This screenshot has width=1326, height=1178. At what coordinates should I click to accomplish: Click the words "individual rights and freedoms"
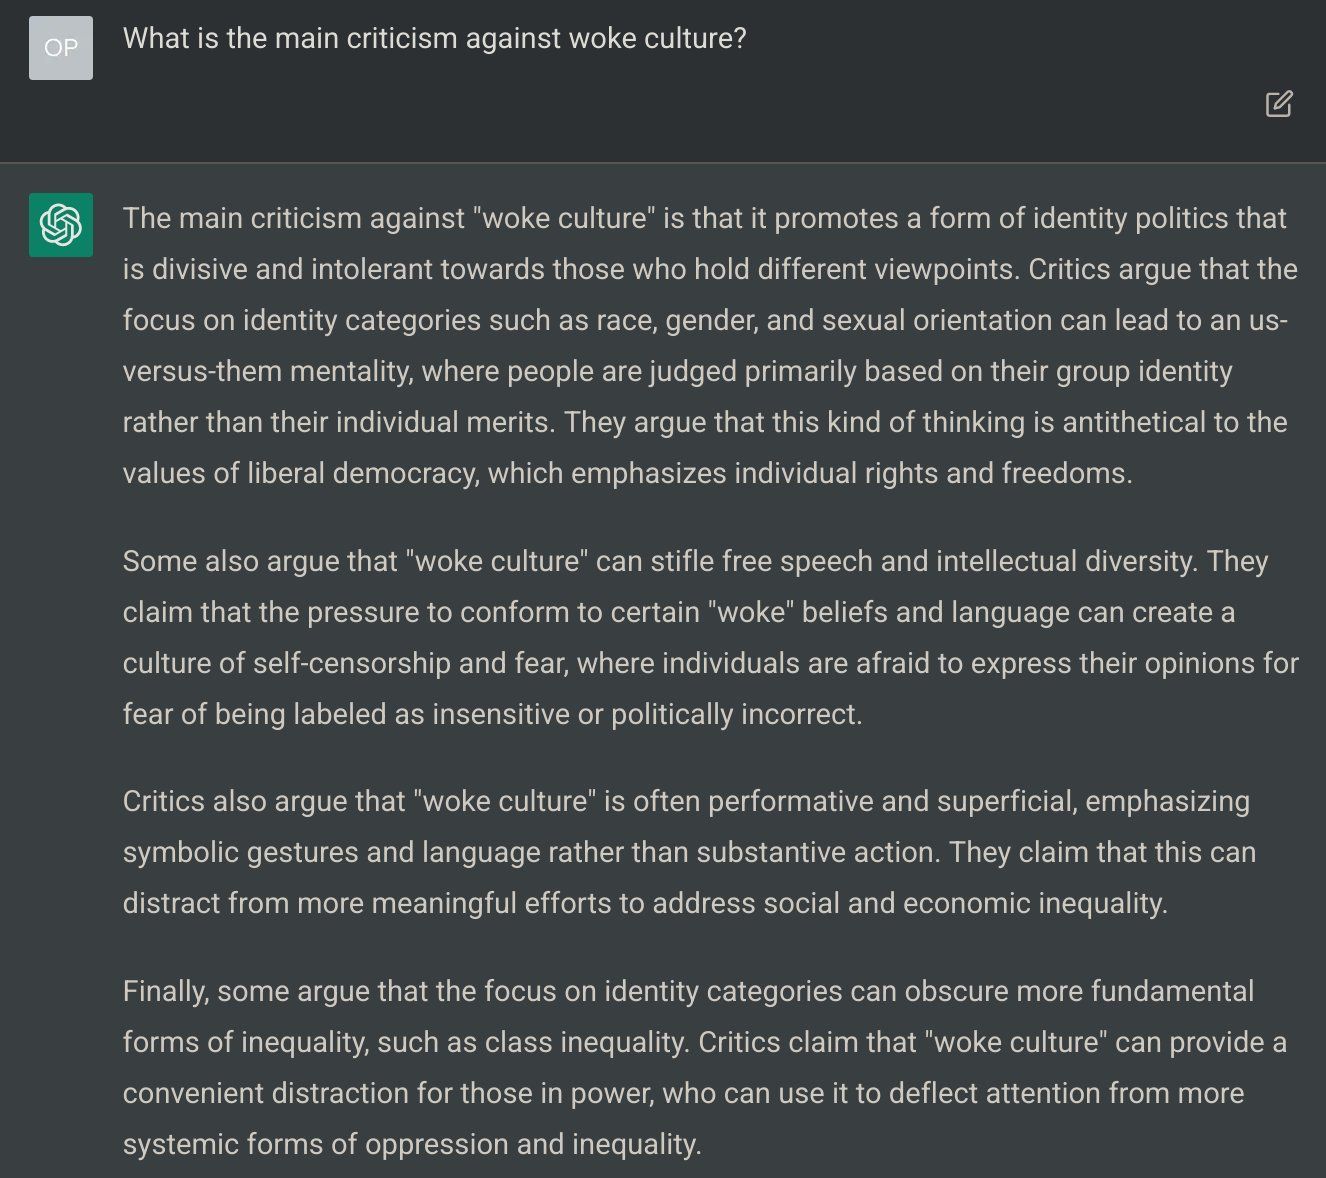pyautogui.click(x=931, y=473)
